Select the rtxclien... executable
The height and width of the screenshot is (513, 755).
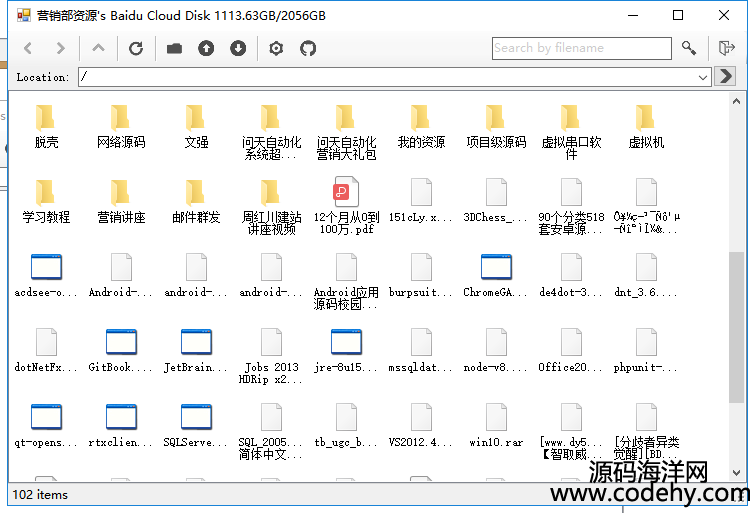121,426
